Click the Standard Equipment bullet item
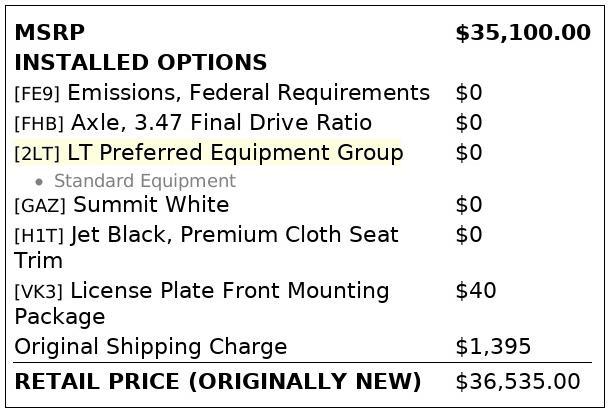This screenshot has height=408, width=612. [144, 181]
